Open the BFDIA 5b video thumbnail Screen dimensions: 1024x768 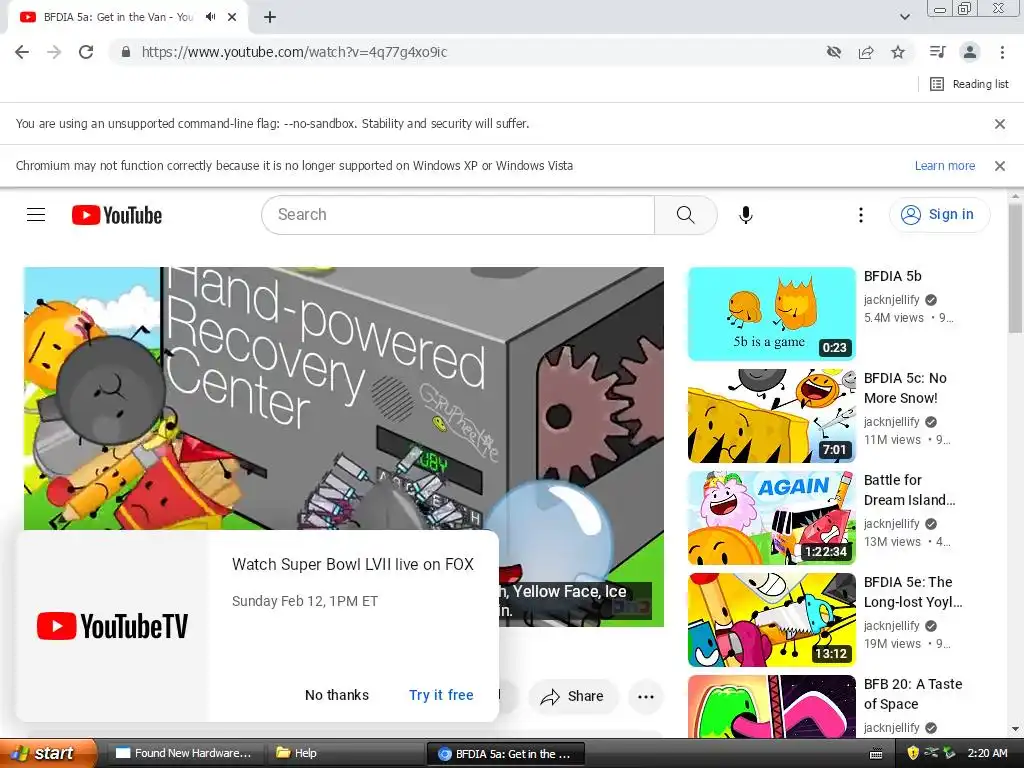pyautogui.click(x=771, y=313)
